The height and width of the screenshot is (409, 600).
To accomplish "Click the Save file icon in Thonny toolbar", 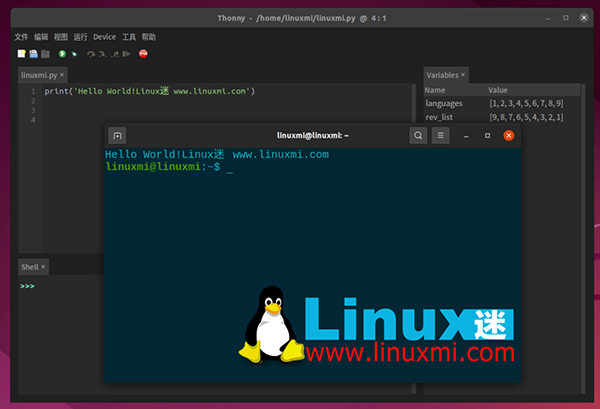I will pos(45,54).
